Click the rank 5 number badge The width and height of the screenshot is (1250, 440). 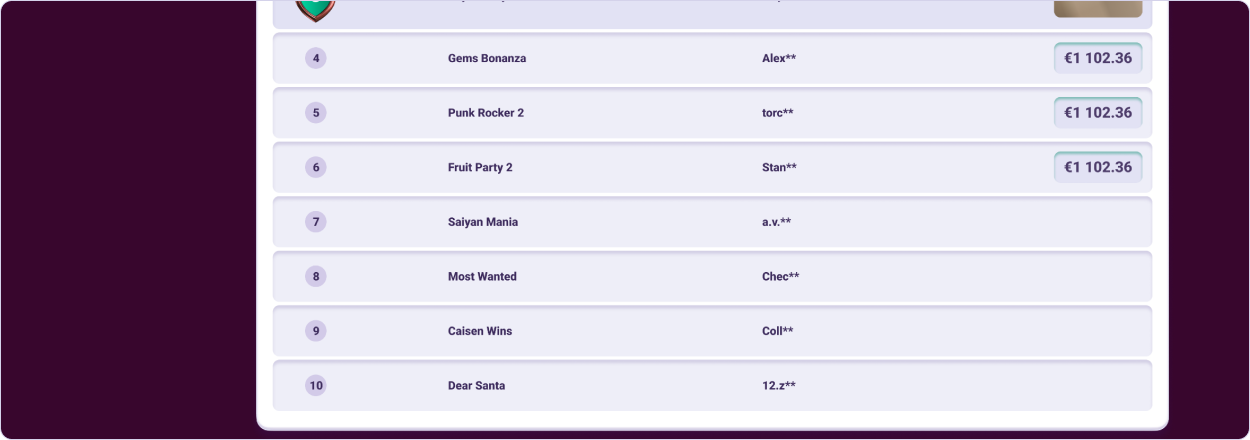tap(316, 113)
